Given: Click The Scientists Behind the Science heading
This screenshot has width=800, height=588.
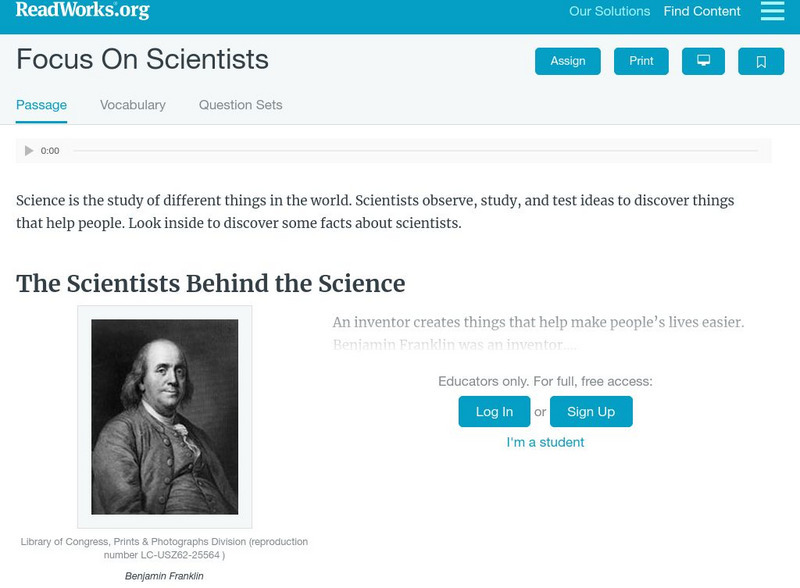Looking at the screenshot, I should click(211, 283).
